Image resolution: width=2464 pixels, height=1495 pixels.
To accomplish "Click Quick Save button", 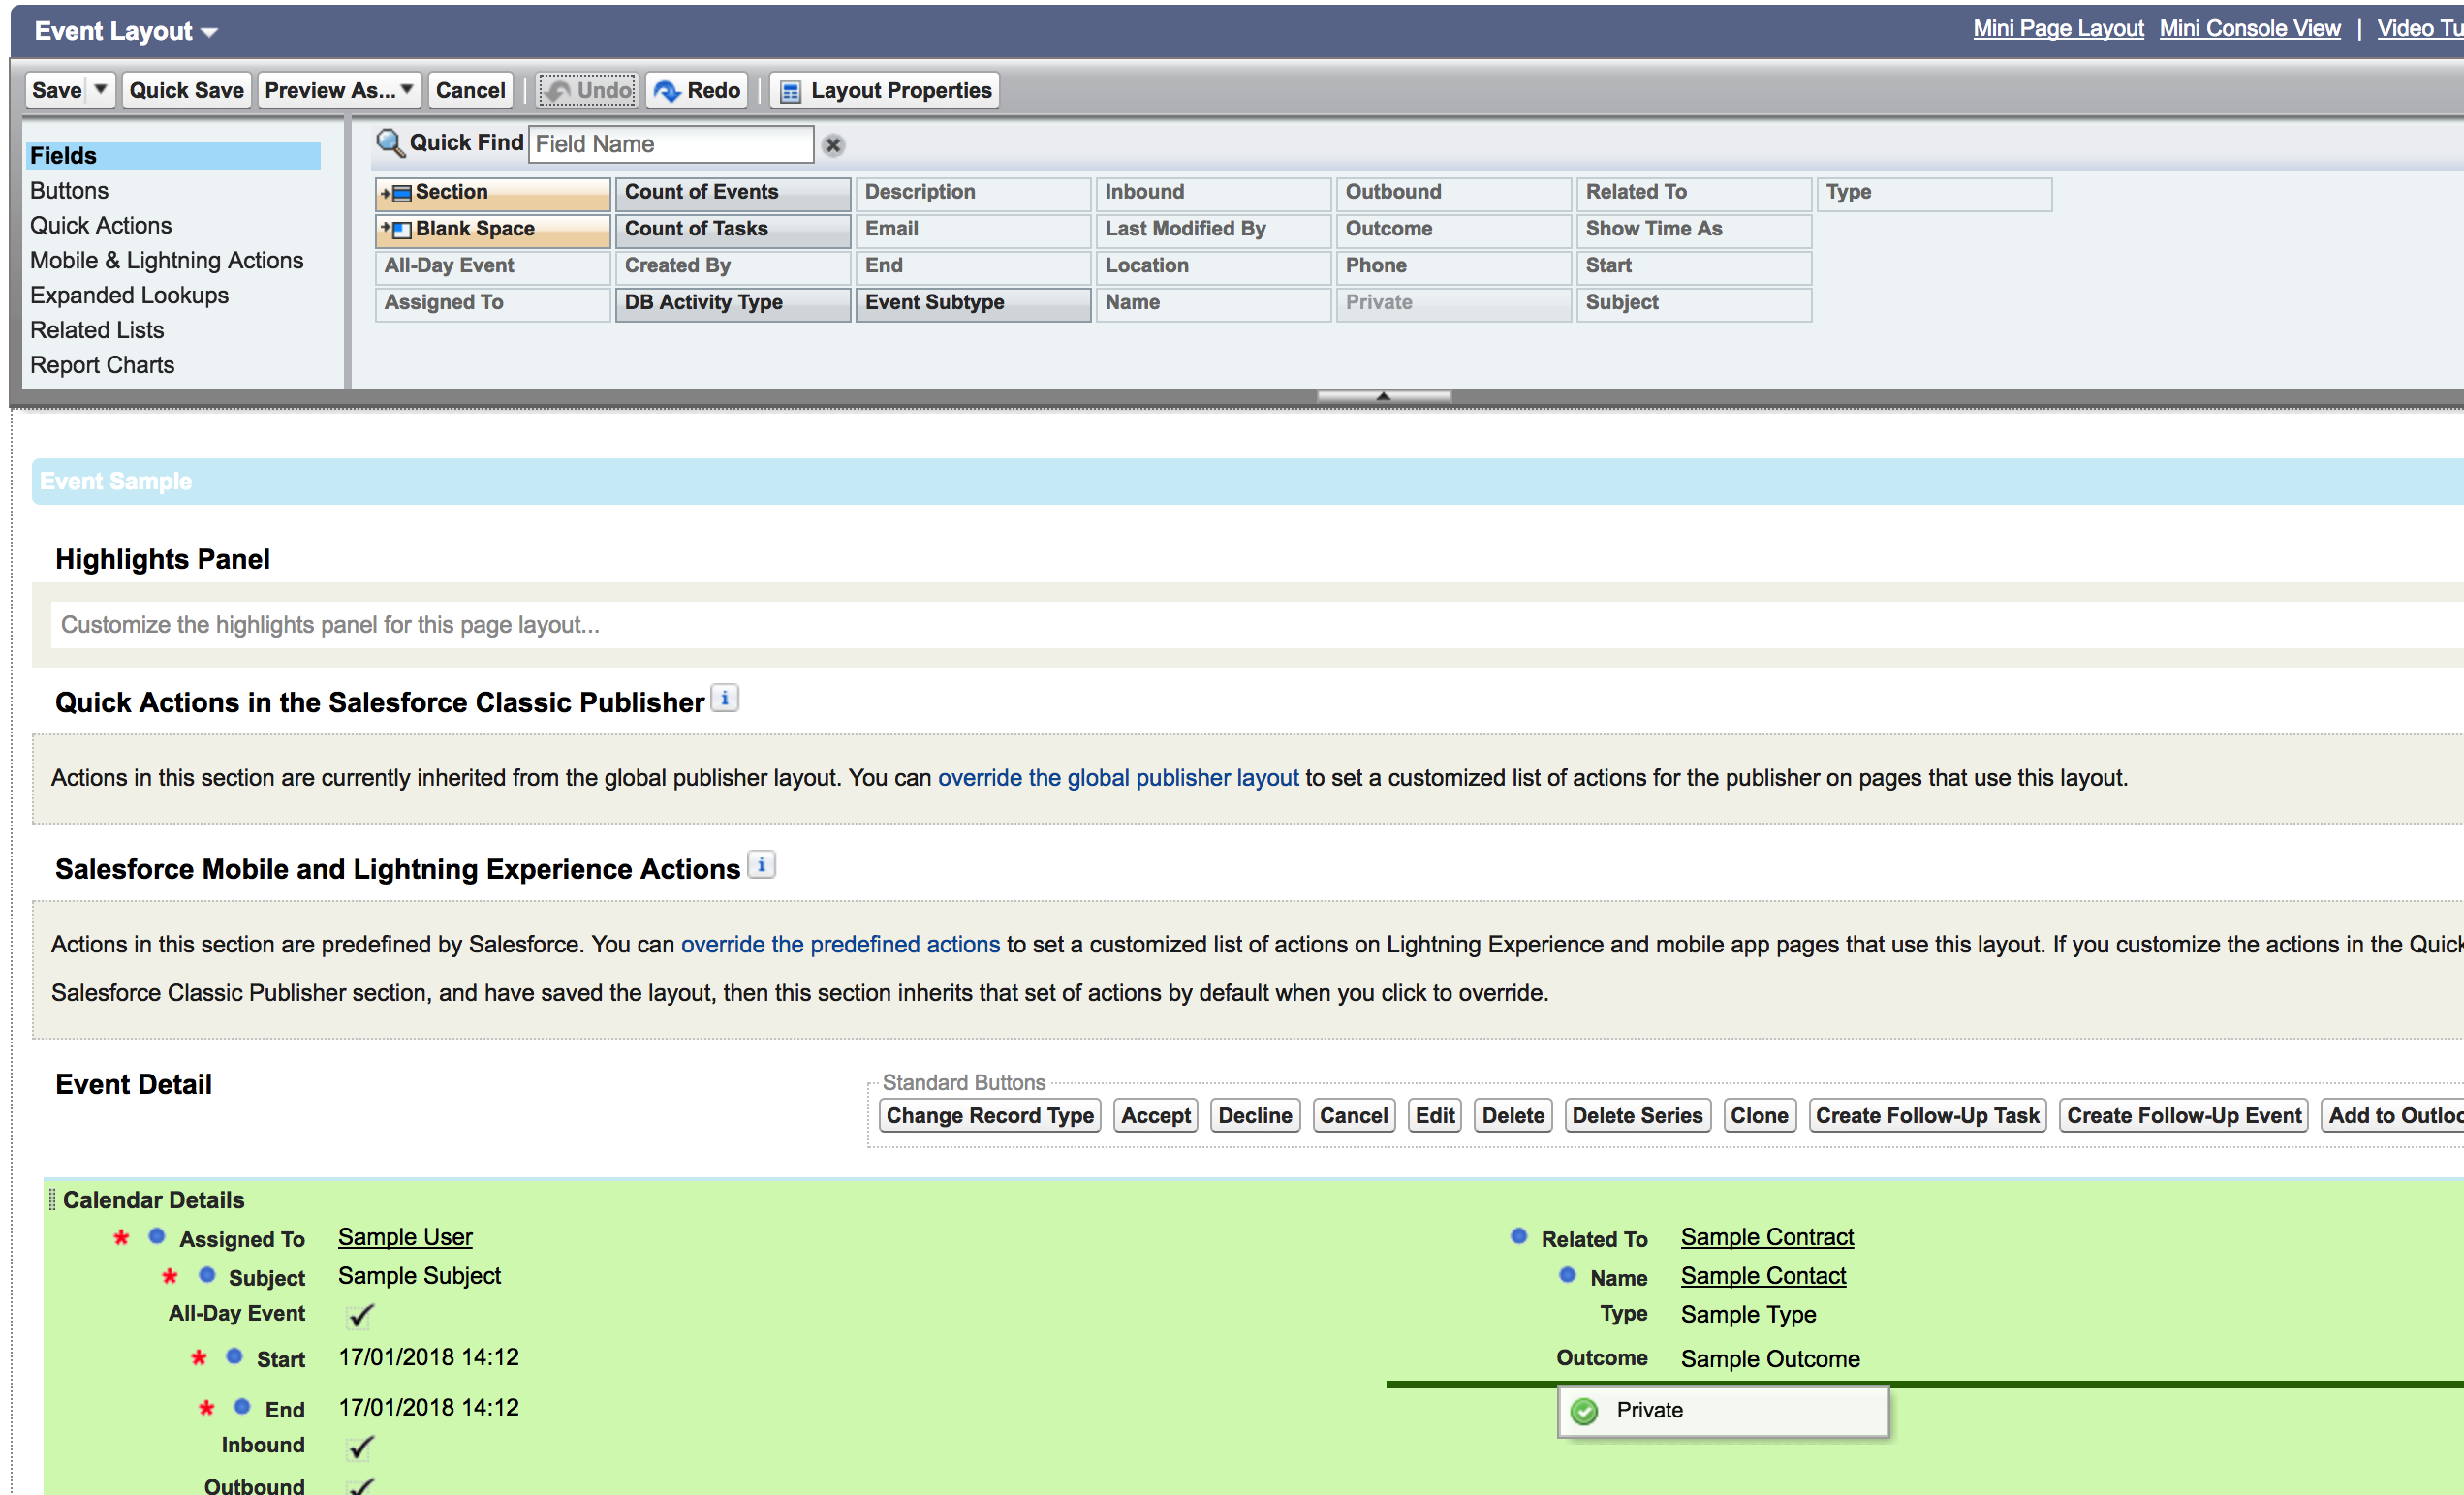I will pyautogui.click(x=186, y=90).
